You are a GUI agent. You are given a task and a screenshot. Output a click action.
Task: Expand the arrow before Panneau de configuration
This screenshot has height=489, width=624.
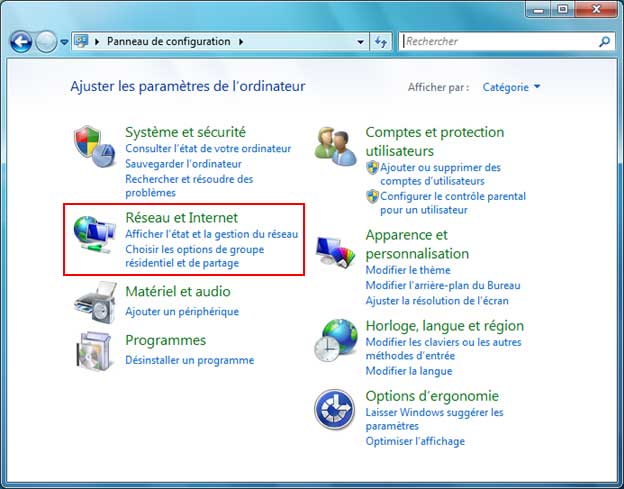[x=97, y=41]
